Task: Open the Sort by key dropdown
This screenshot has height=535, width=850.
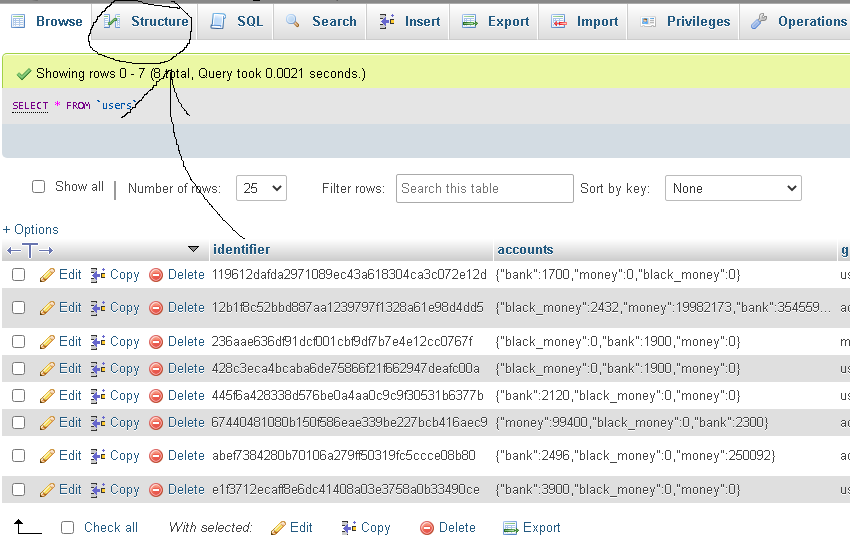Action: tap(733, 188)
